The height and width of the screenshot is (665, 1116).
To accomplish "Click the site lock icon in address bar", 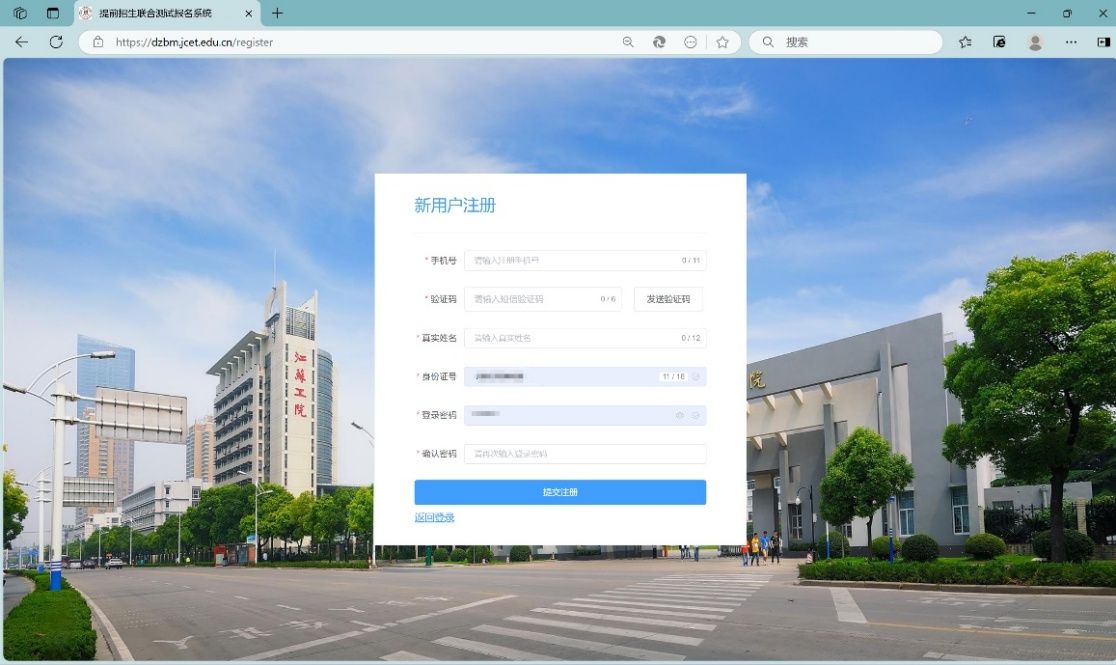I will pyautogui.click(x=98, y=42).
